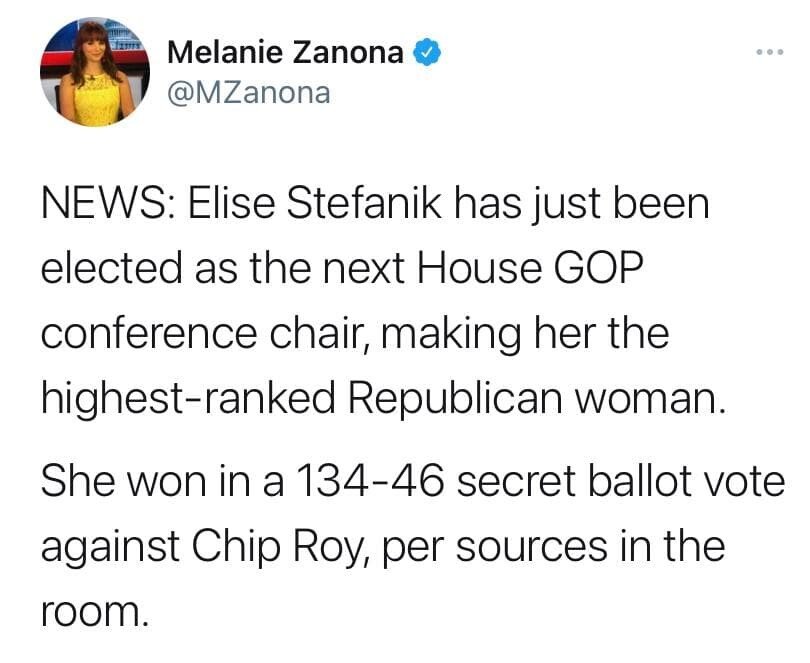Click the phrase secret ballot vote
Screen dimensions: 810x663
pyautogui.click(x=622, y=484)
